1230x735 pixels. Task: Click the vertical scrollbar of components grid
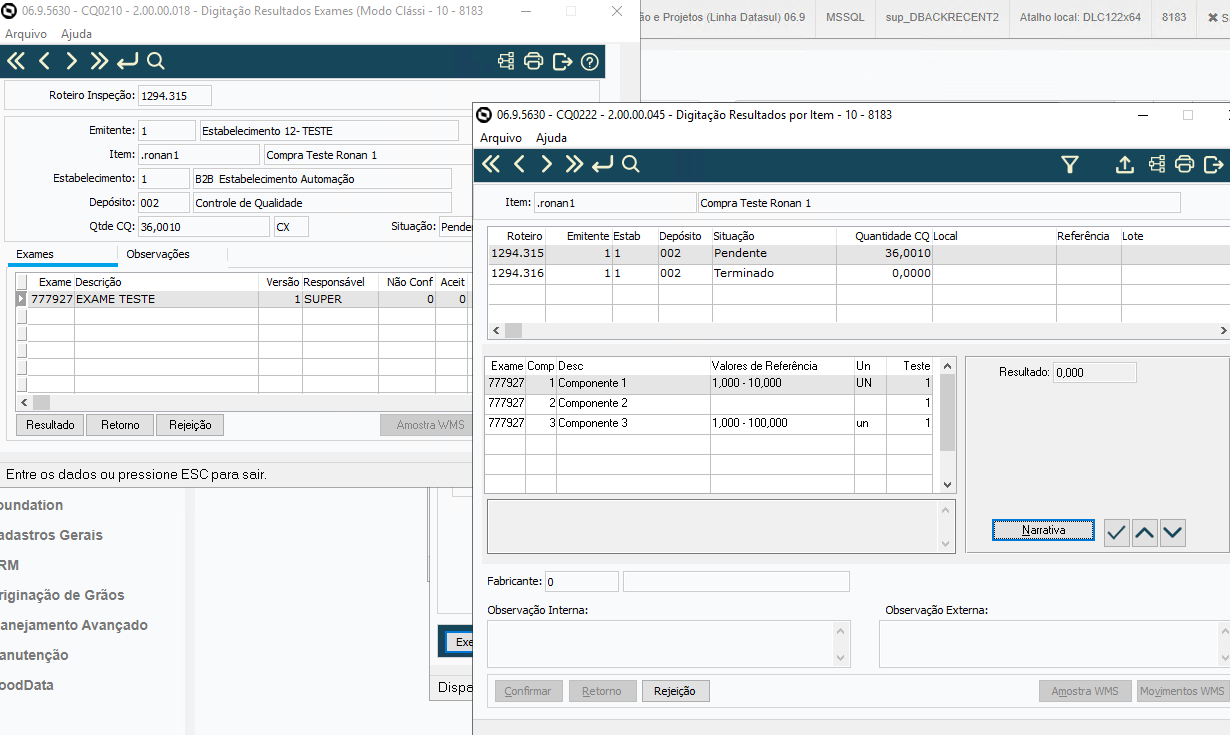948,425
